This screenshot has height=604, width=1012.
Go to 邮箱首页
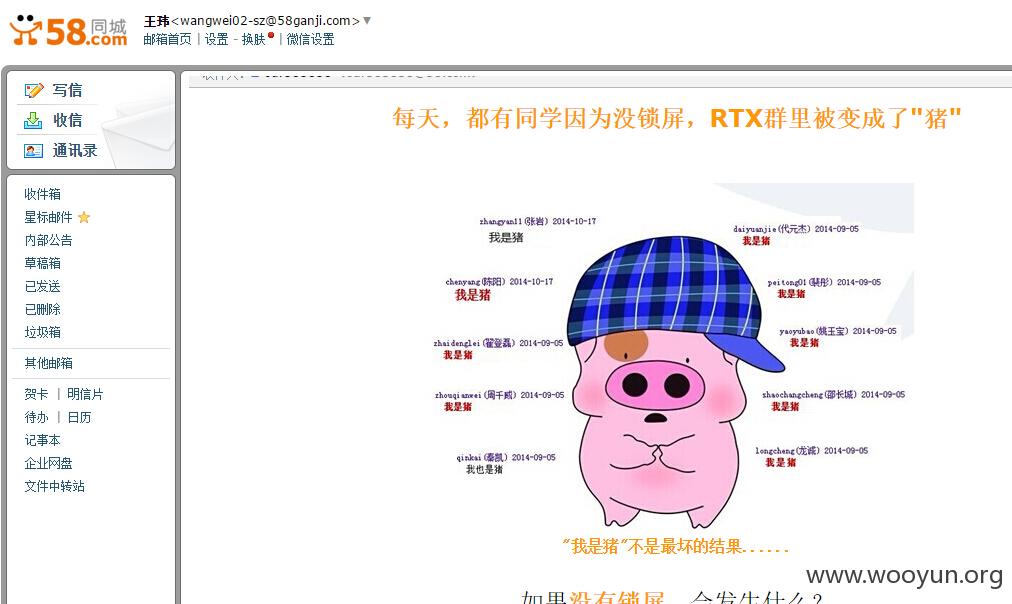[x=167, y=39]
